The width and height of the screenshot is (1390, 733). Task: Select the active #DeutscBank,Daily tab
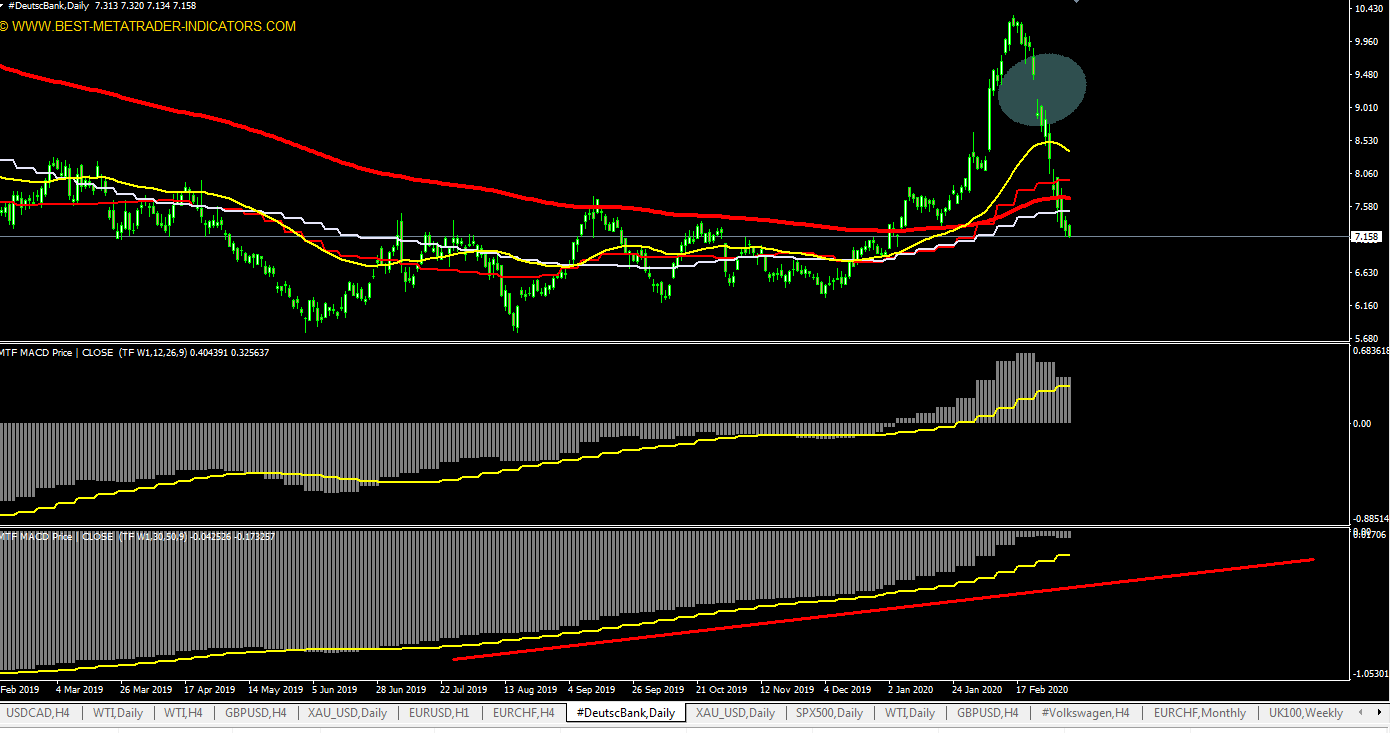(626, 713)
